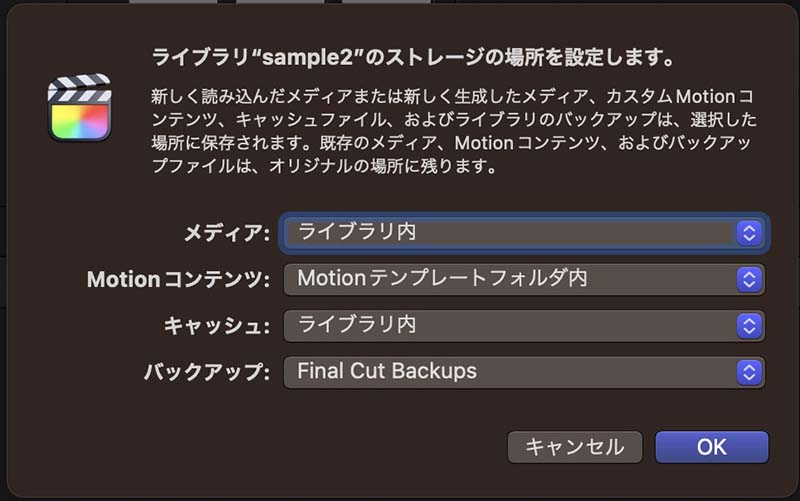
Task: Click the blue chevron arrows beside Motionテンプレートフォルダ内
Action: pyautogui.click(x=749, y=280)
